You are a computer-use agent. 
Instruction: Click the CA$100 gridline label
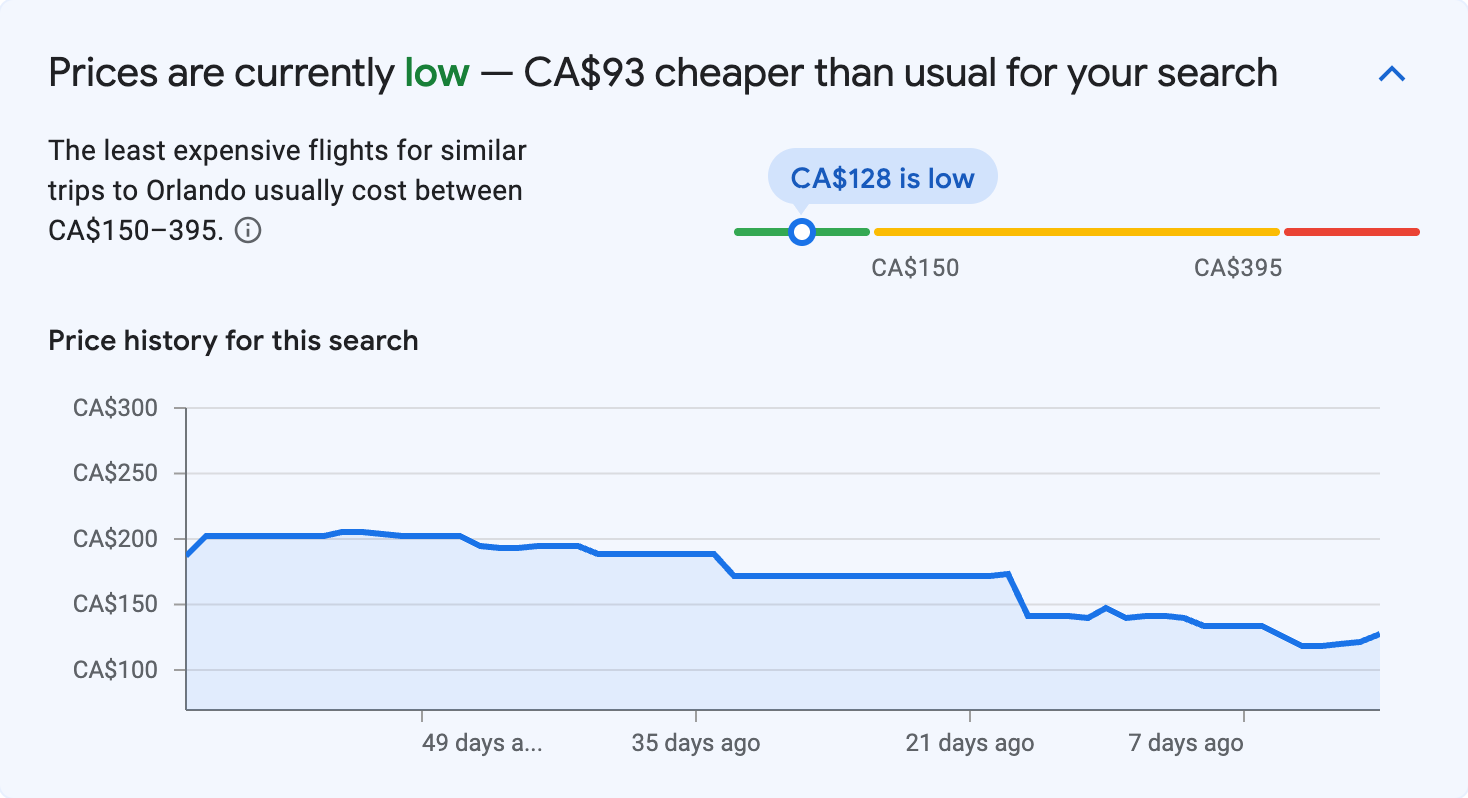click(117, 670)
